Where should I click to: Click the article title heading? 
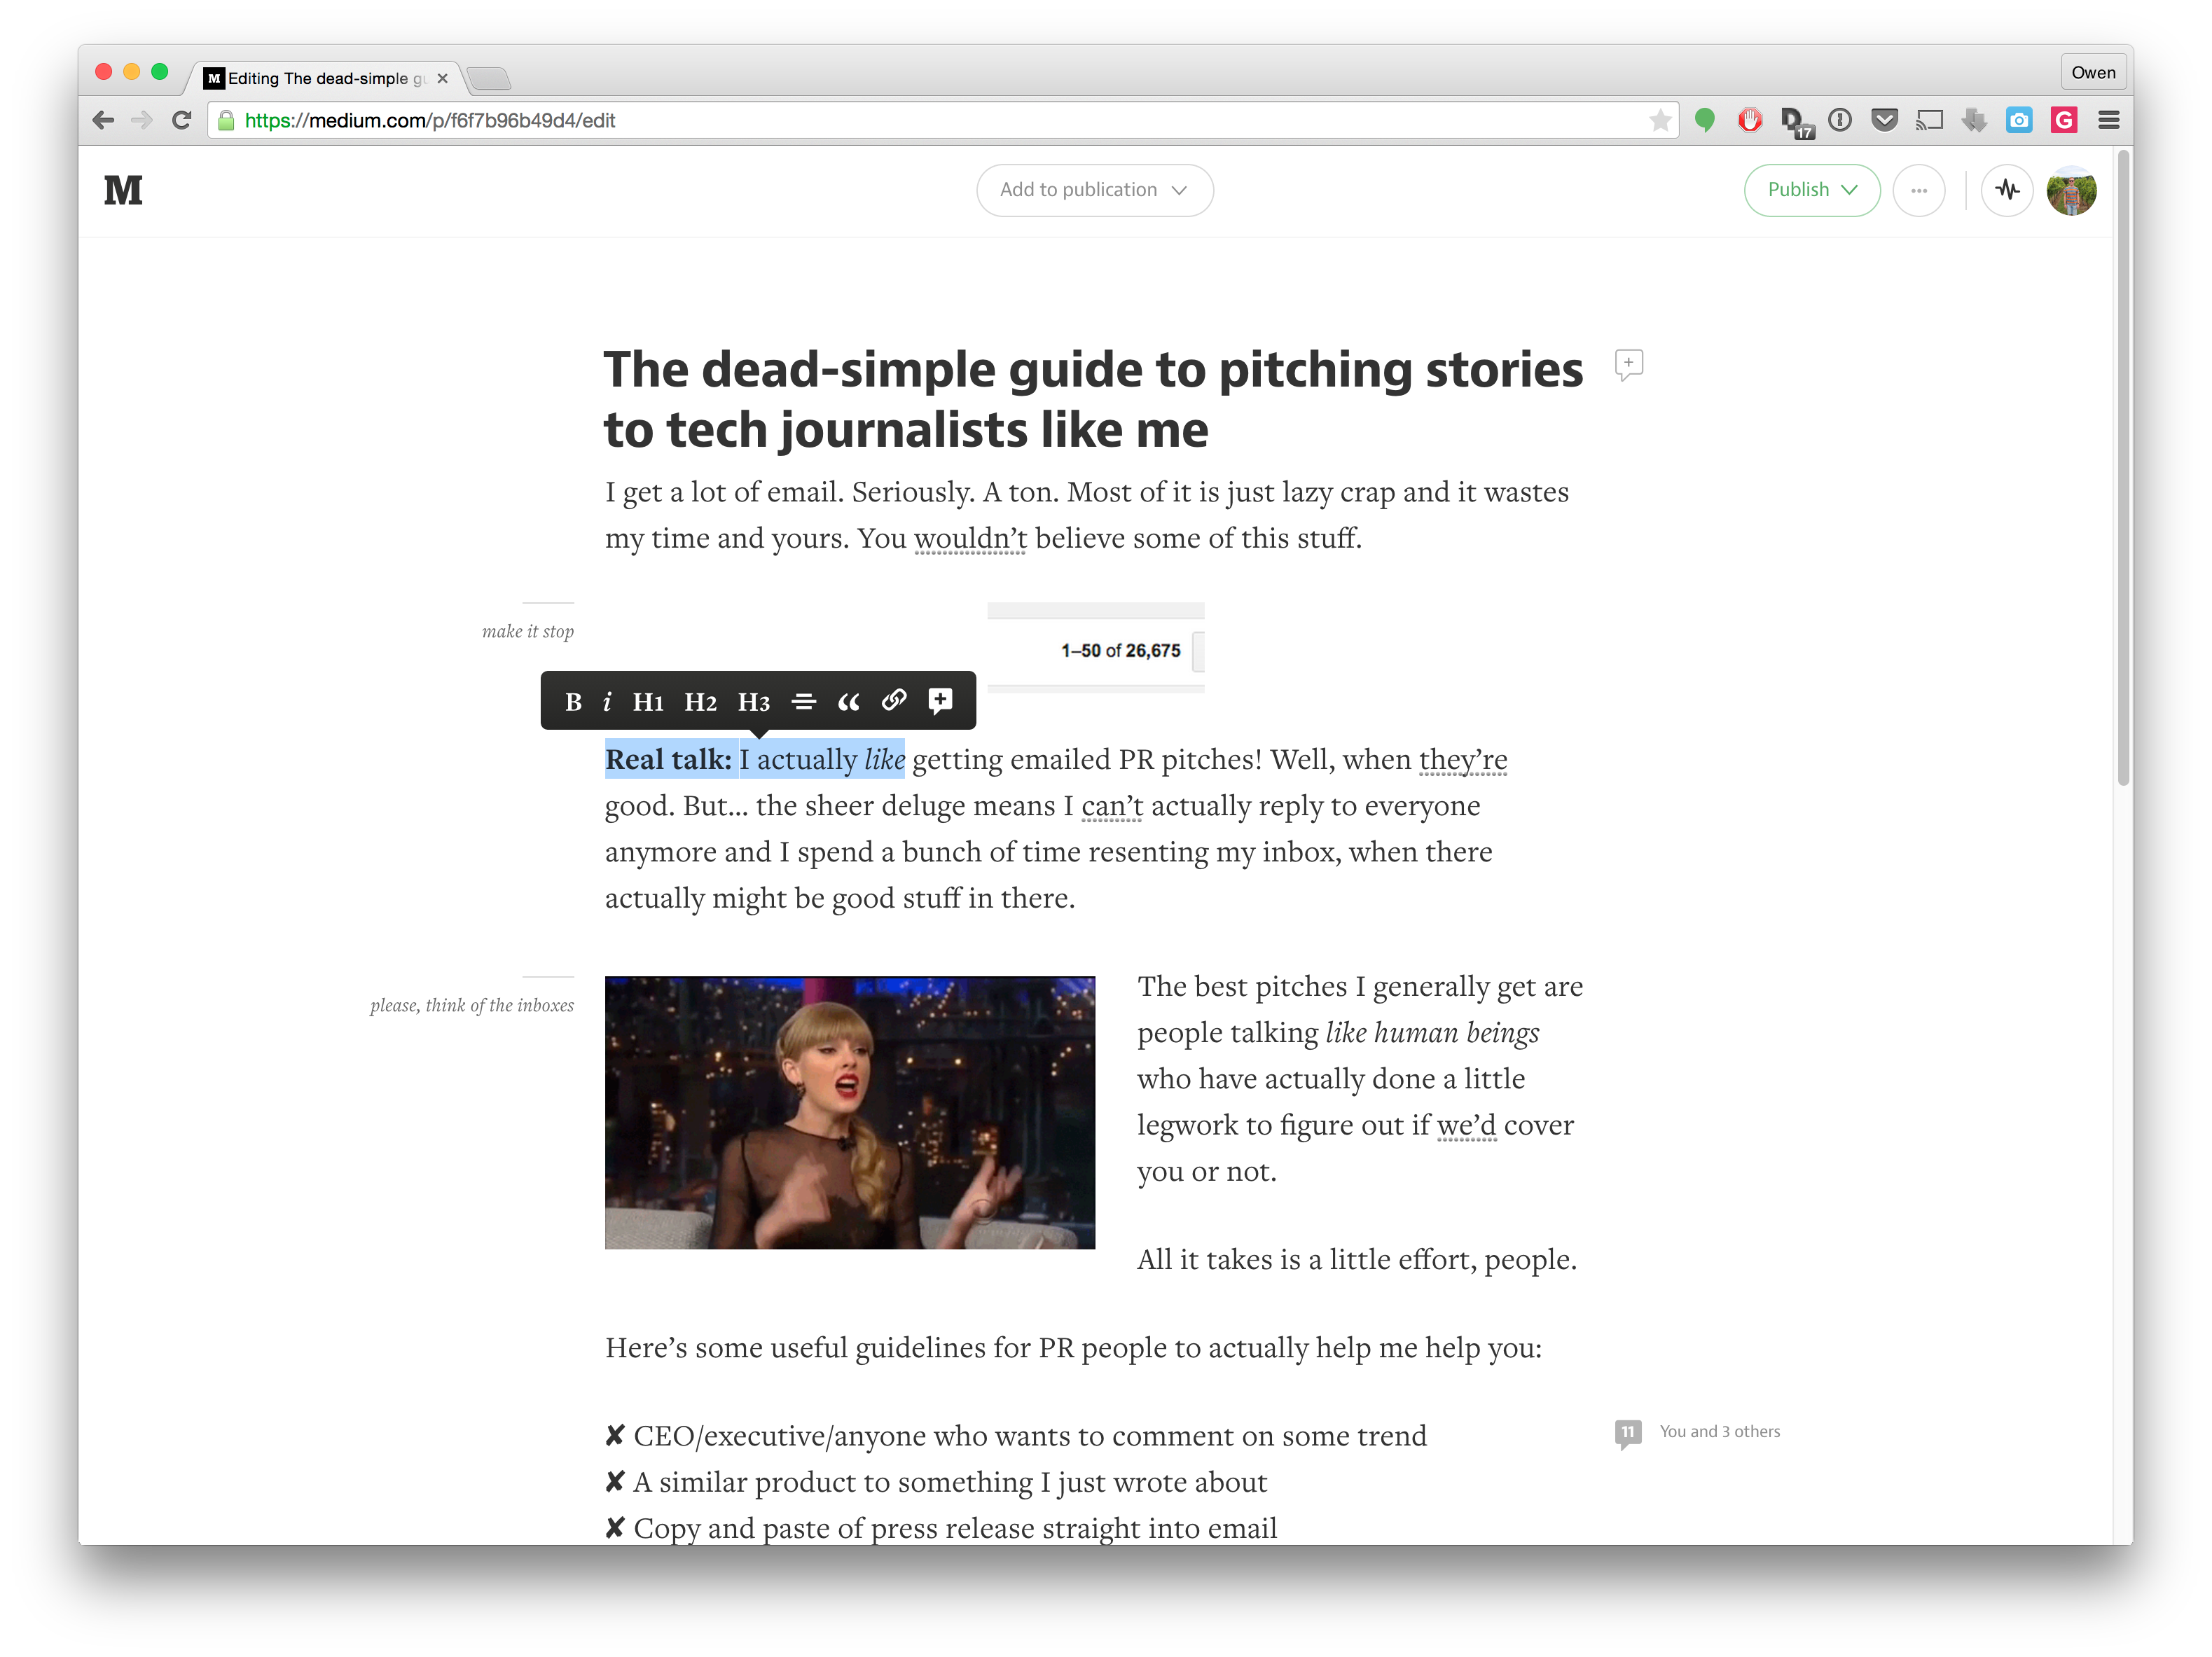point(1093,399)
